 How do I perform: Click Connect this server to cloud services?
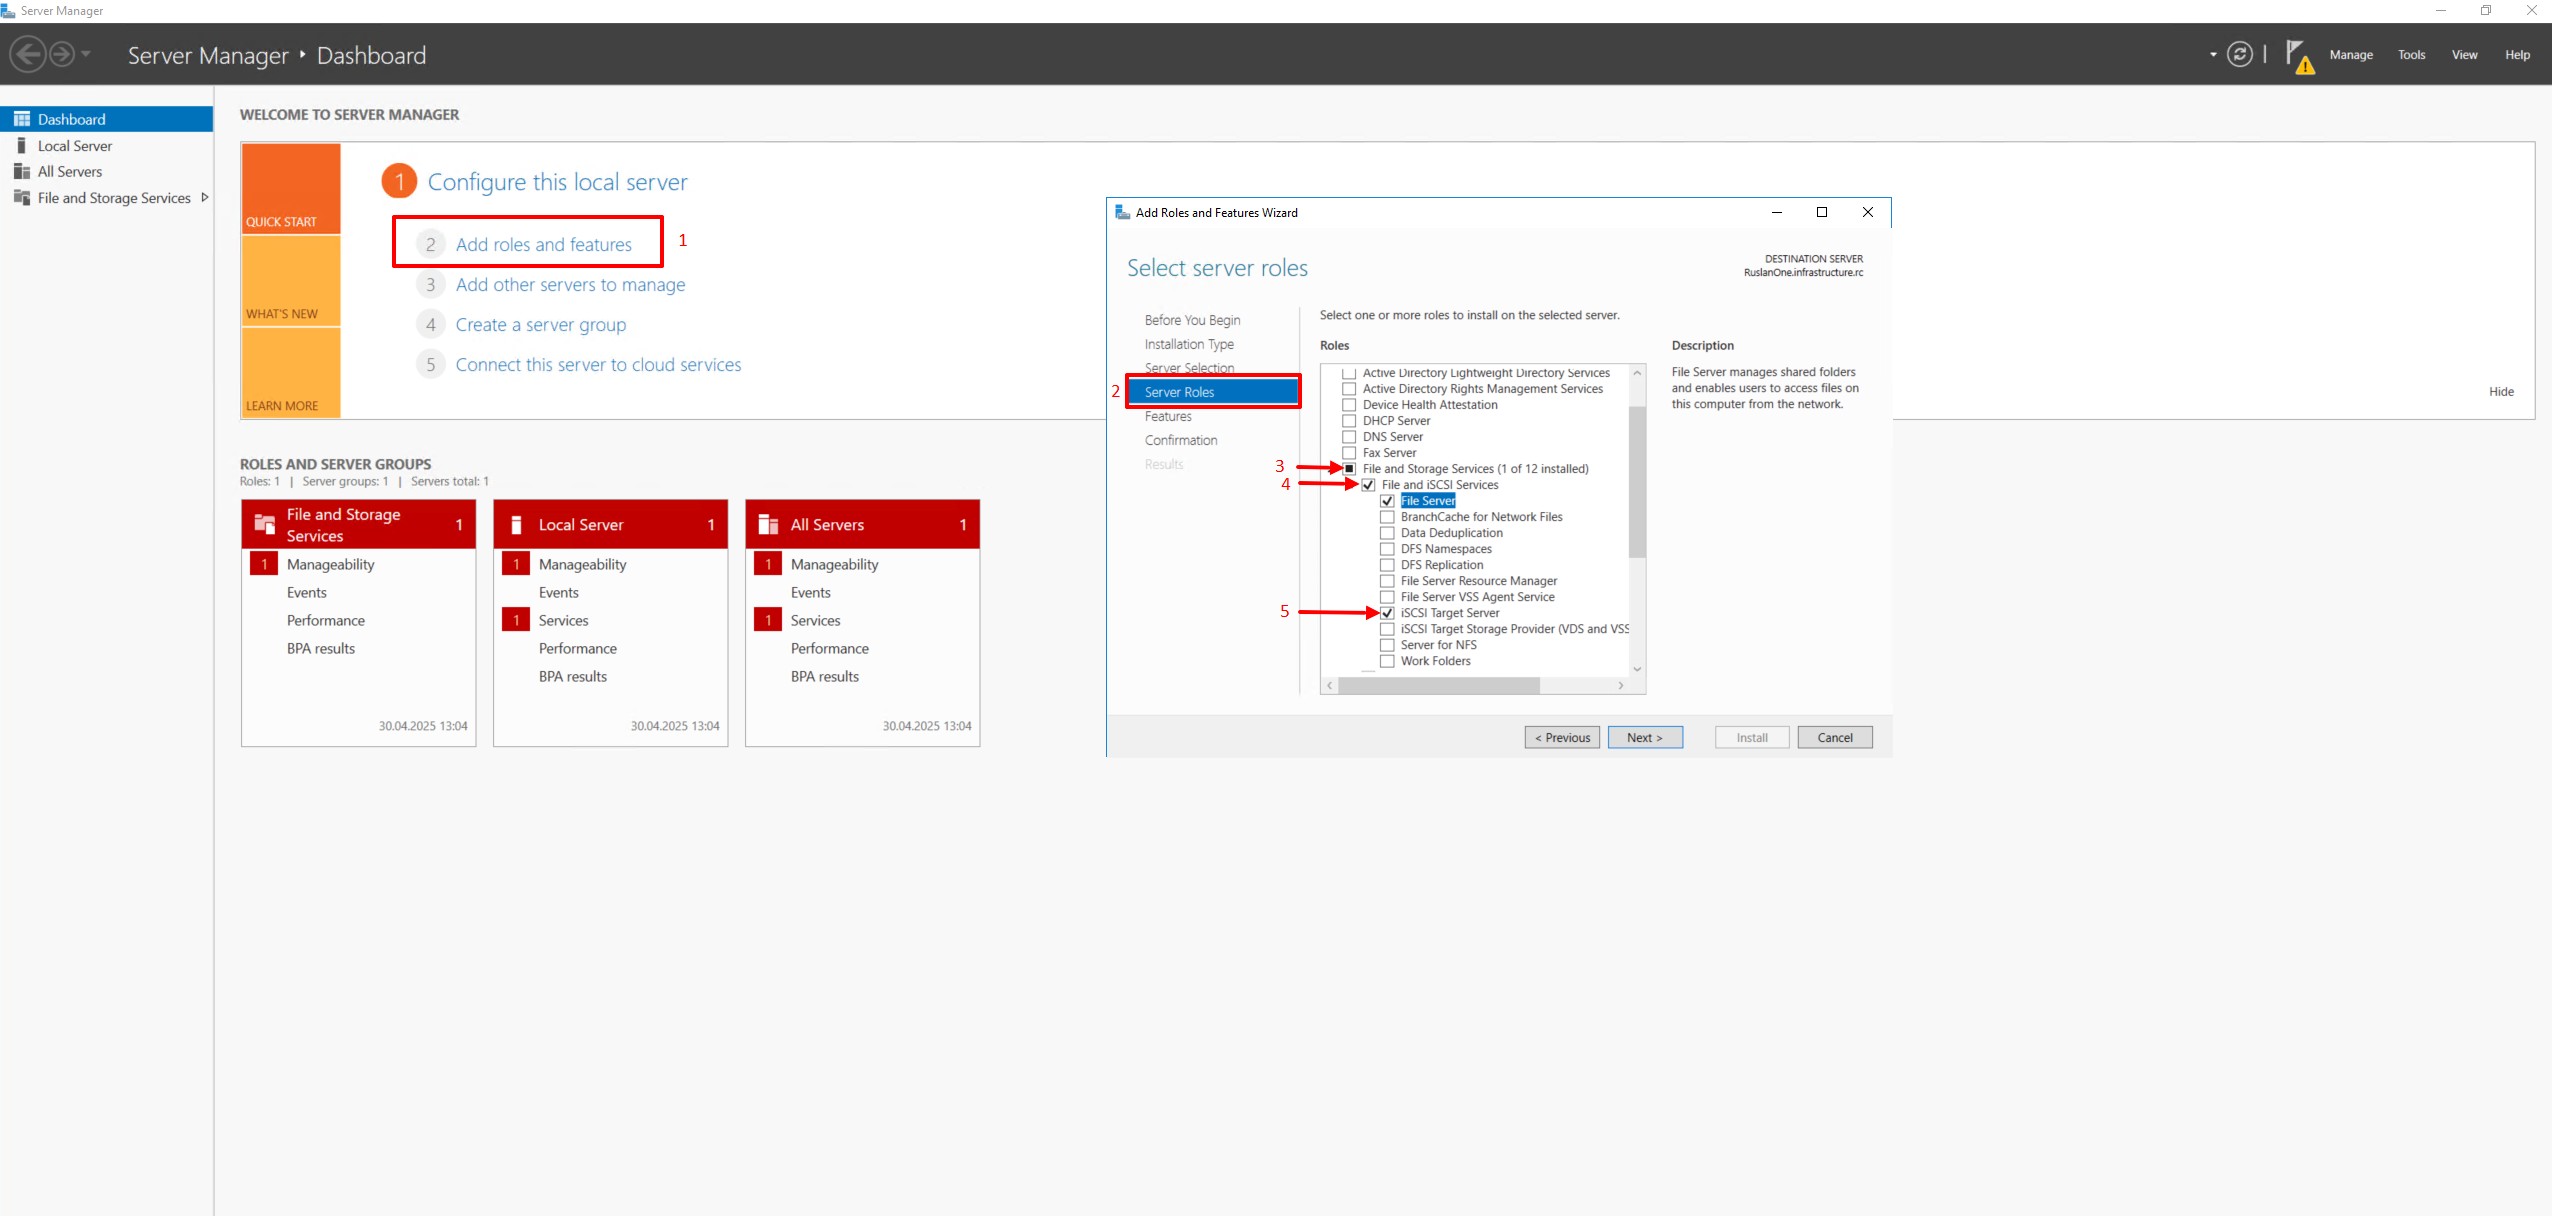point(598,365)
